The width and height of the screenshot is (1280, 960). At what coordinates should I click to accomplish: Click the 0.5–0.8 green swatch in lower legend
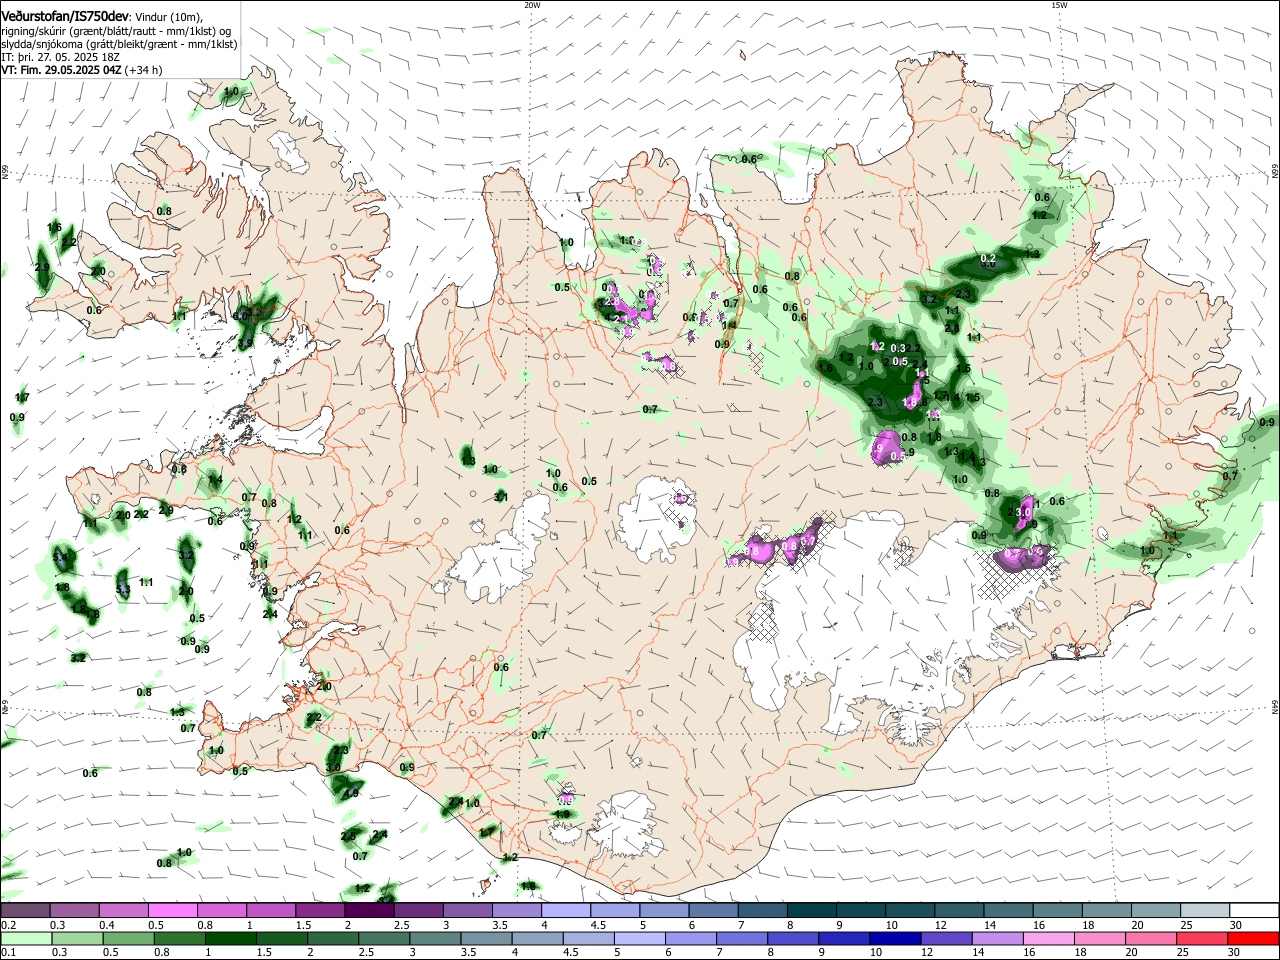[127, 939]
